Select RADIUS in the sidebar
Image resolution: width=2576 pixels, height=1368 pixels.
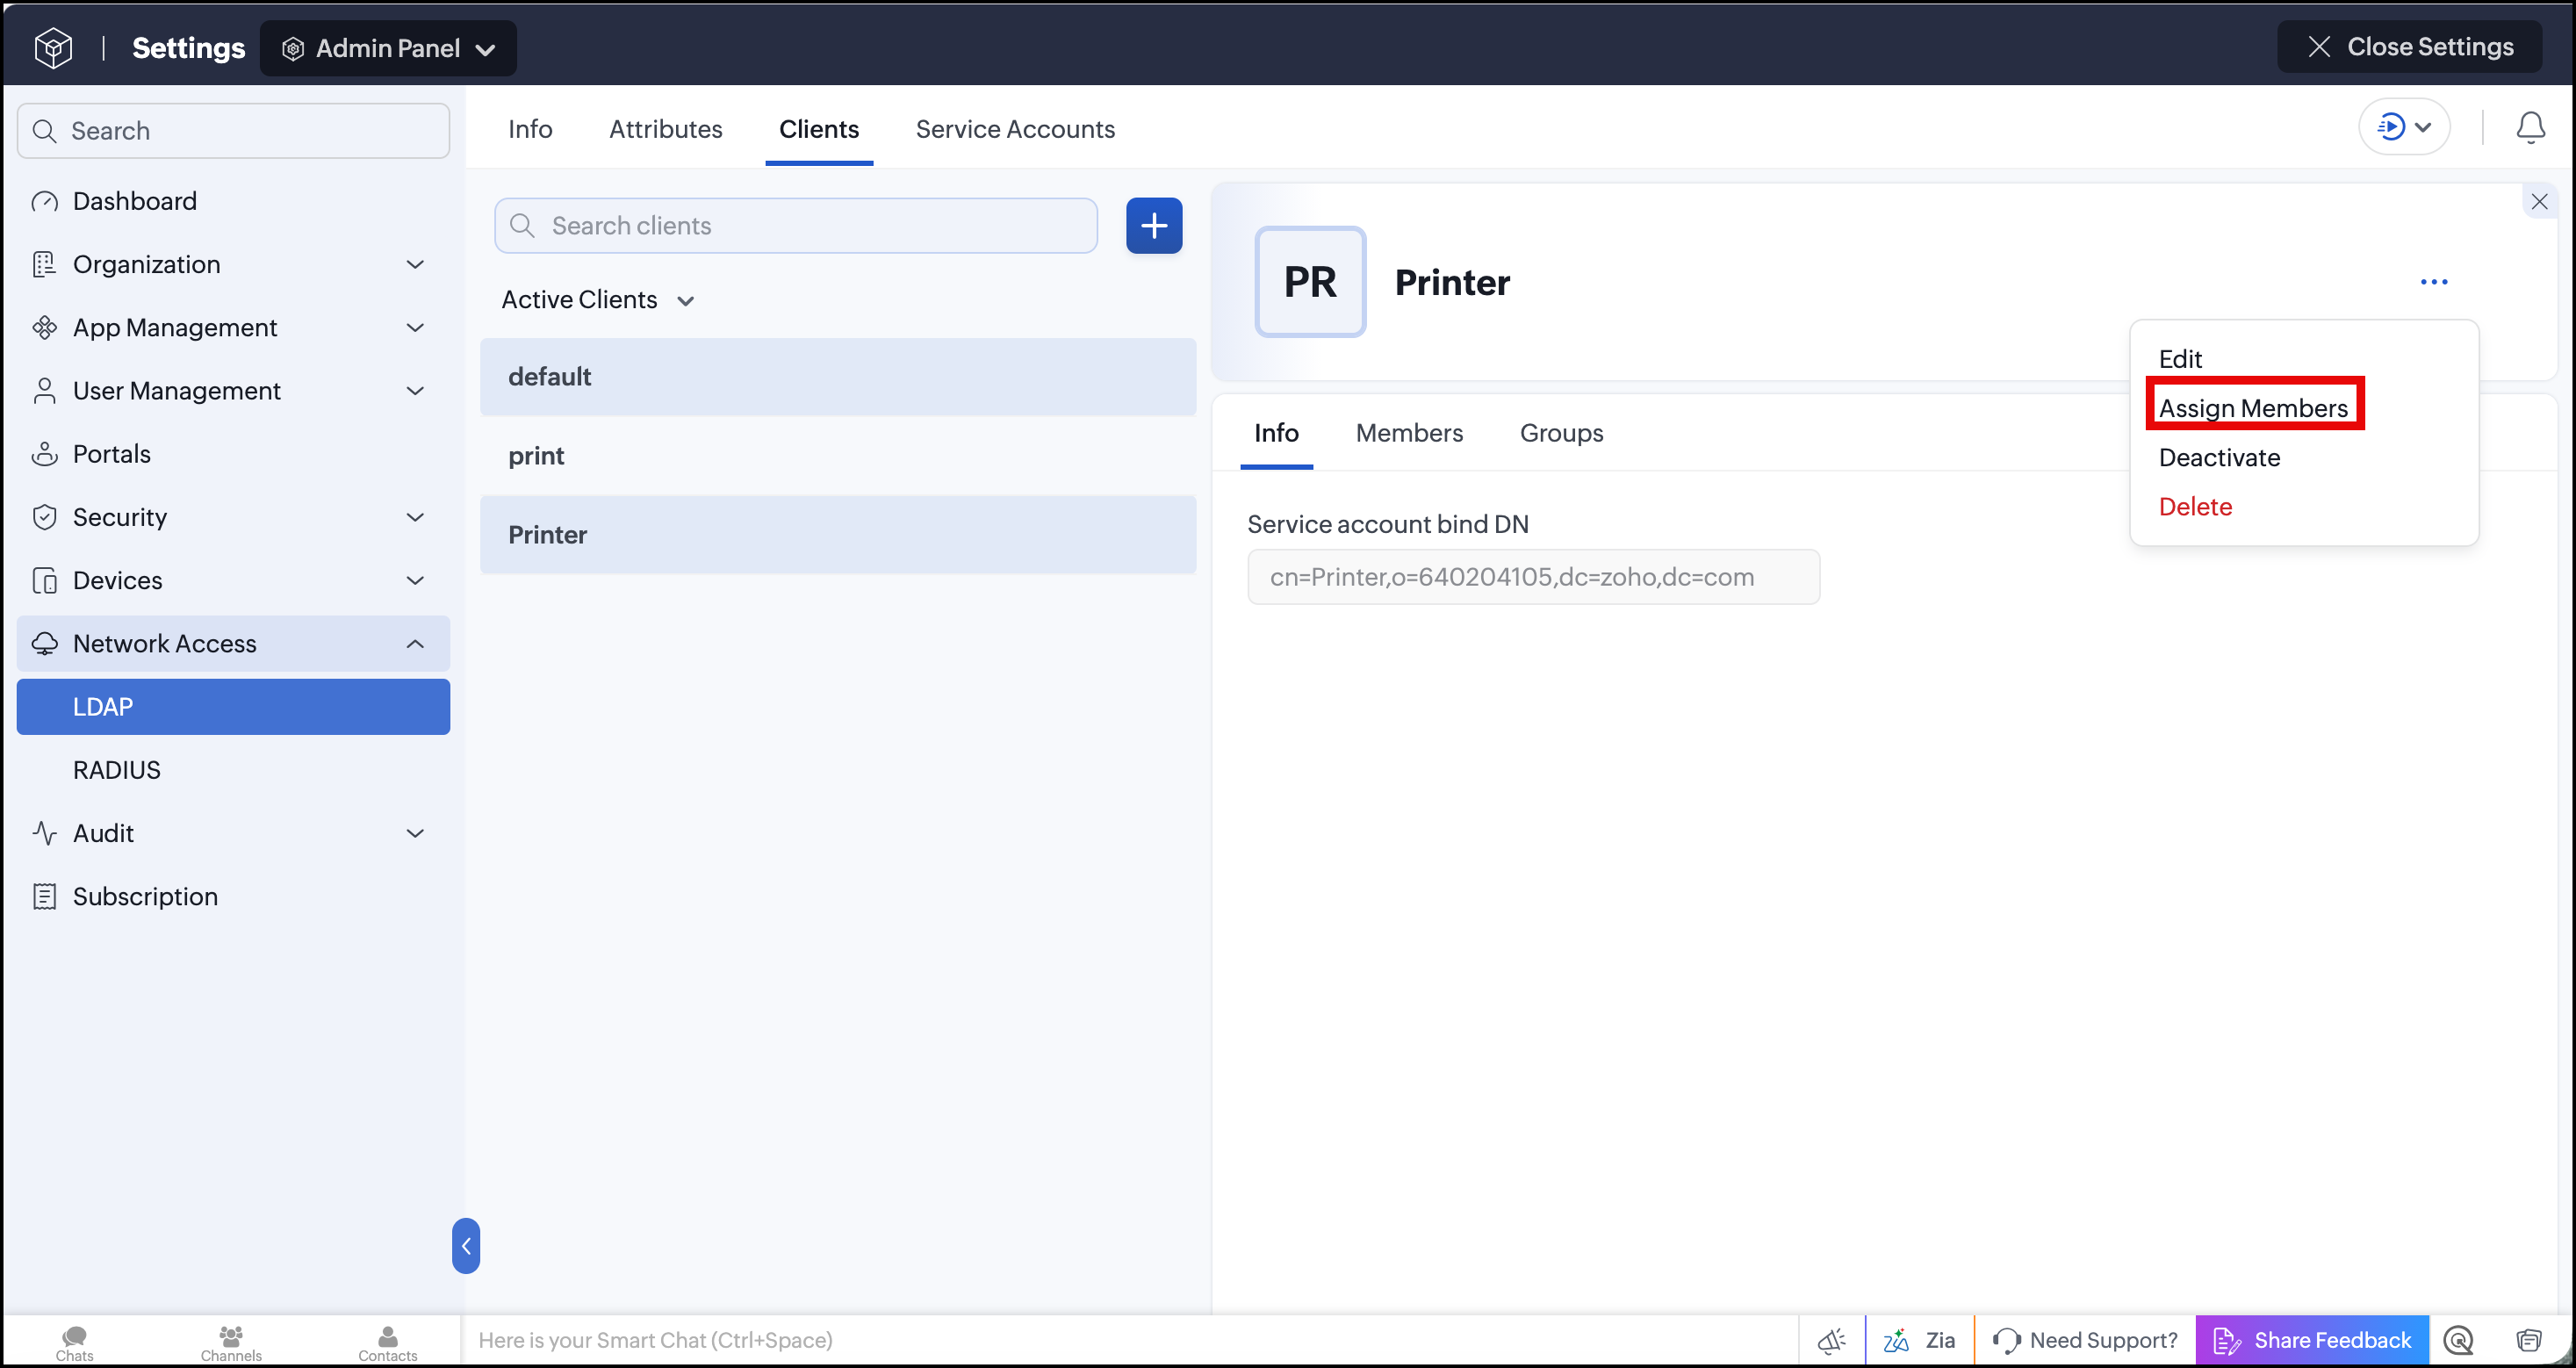234,770
